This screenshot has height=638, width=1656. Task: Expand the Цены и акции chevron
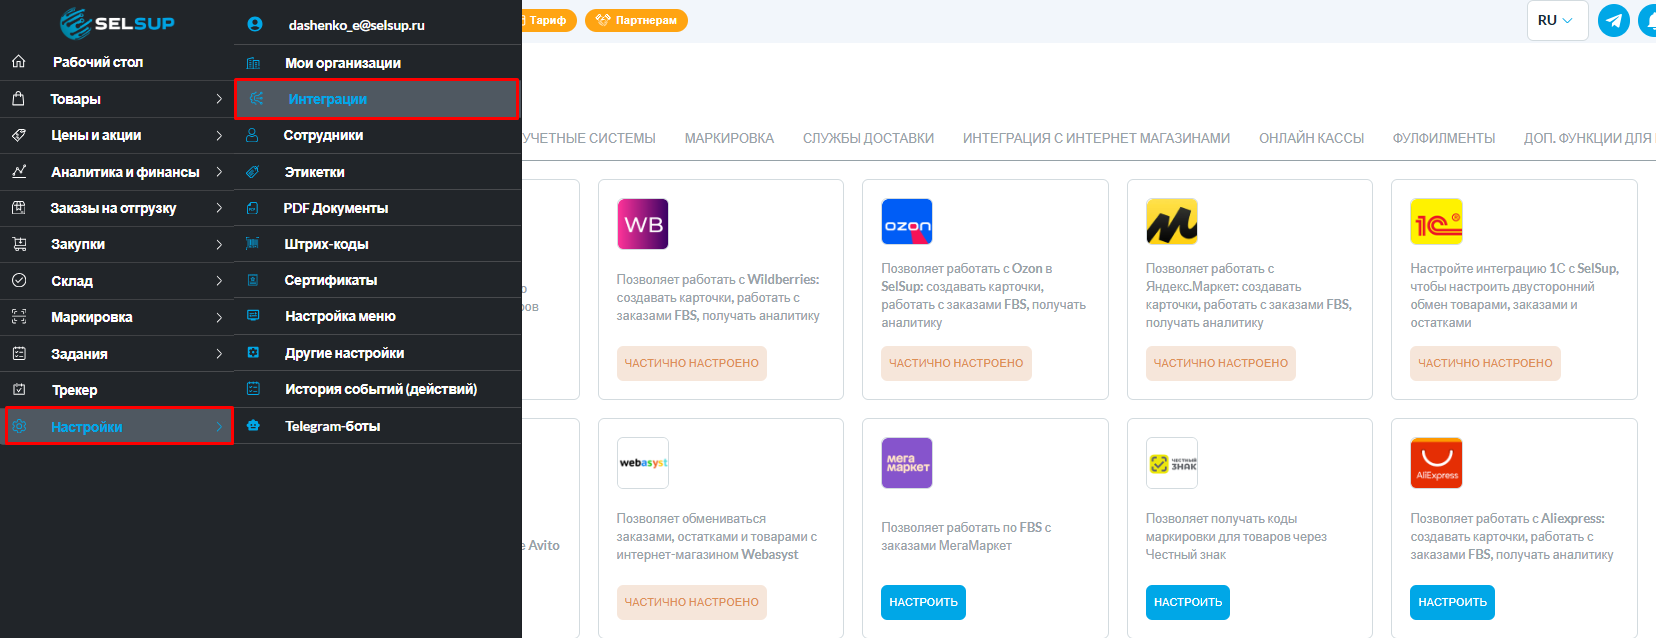[219, 135]
